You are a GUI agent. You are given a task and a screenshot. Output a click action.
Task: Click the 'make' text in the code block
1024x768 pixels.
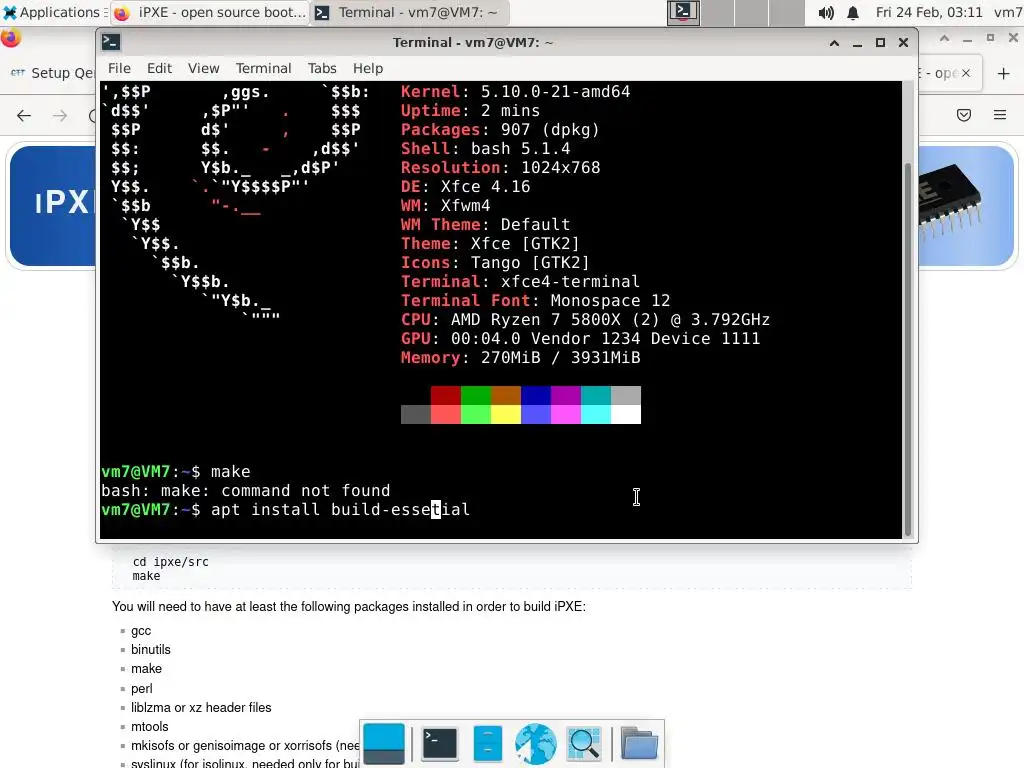[146, 576]
